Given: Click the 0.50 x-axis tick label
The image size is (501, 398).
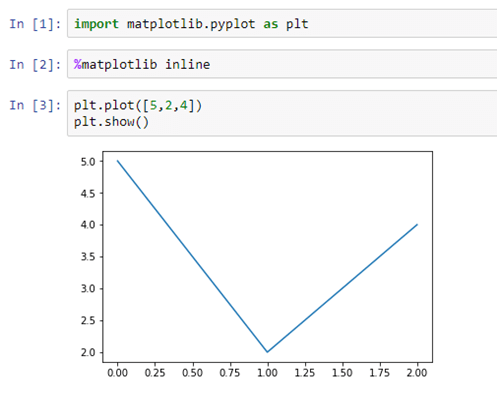Looking at the screenshot, I should 192,372.
